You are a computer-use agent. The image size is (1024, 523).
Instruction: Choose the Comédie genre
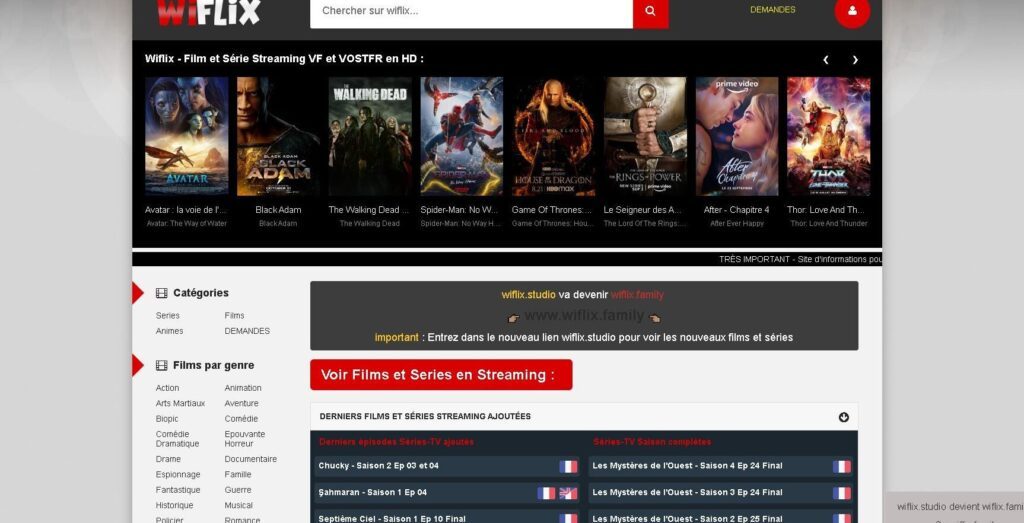241,419
